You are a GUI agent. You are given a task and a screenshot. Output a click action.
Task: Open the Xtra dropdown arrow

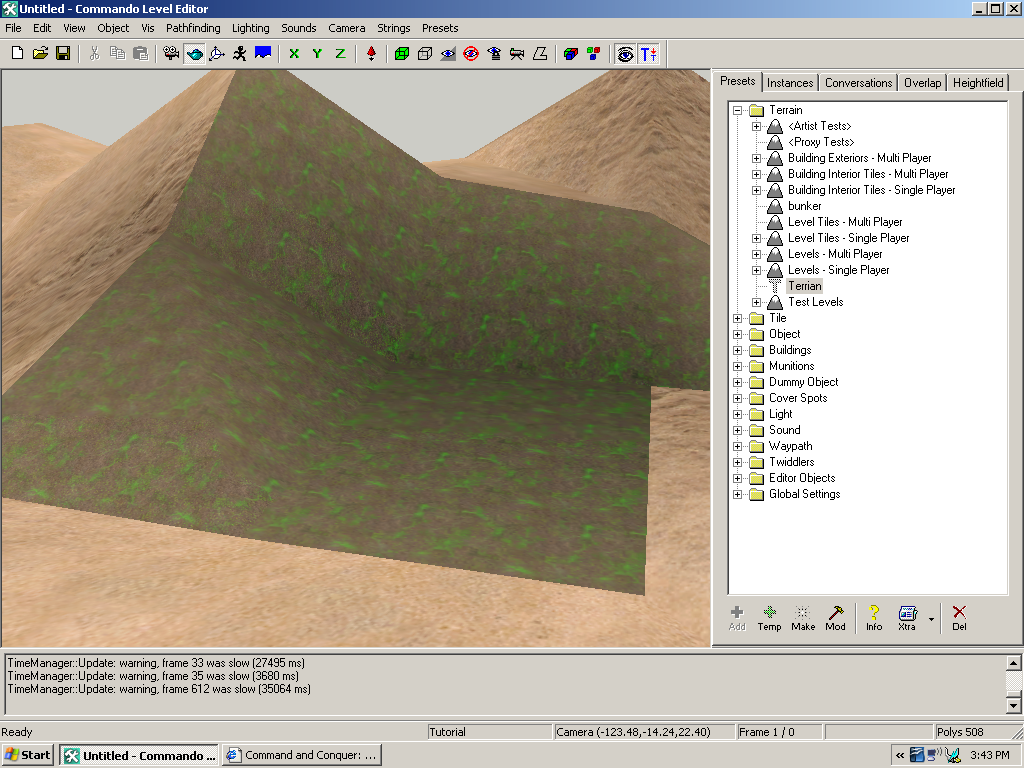pos(931,618)
